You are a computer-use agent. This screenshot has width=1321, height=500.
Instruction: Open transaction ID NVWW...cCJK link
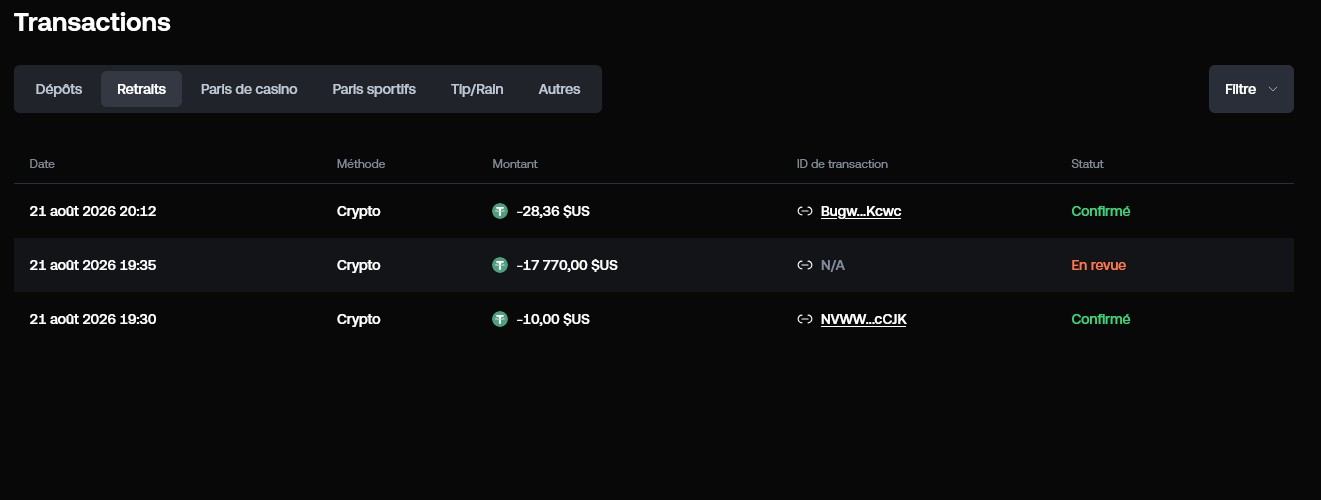(x=863, y=319)
